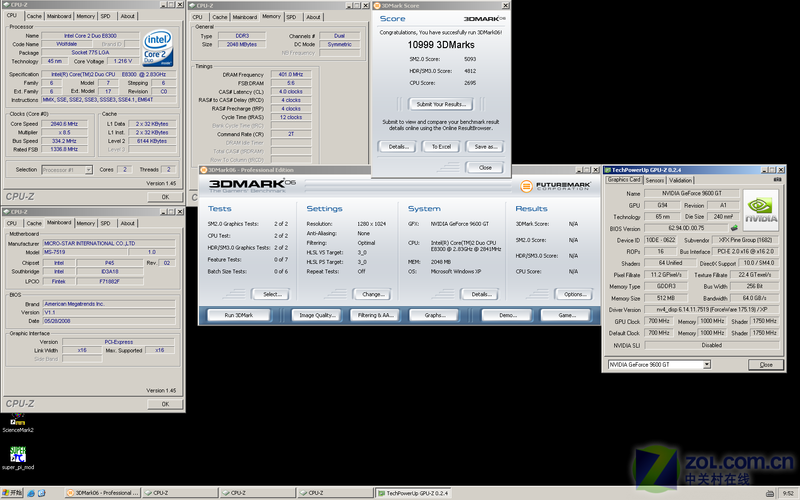Image resolution: width=800 pixels, height=500 pixels.
Task: Click the BIOS save chip icon in GPU-Z
Action: click(734, 228)
